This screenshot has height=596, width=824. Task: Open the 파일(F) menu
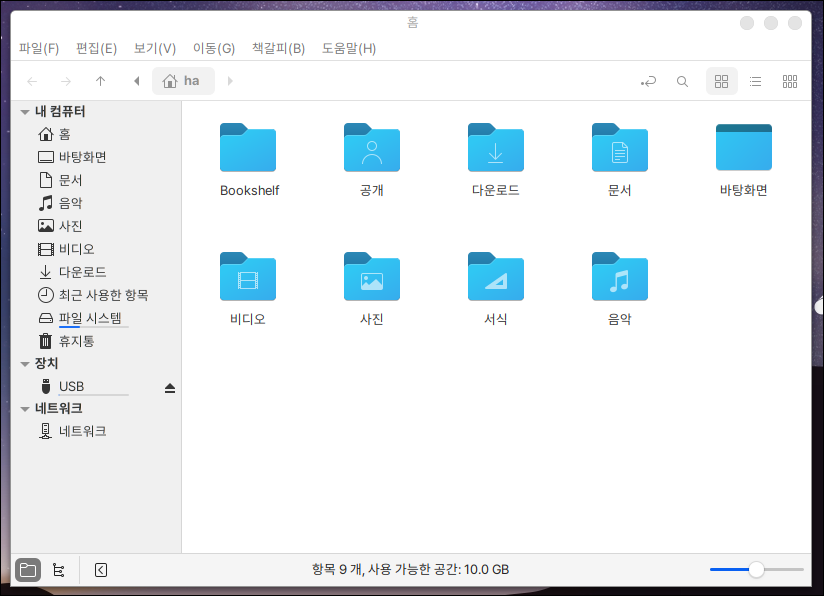(x=39, y=48)
